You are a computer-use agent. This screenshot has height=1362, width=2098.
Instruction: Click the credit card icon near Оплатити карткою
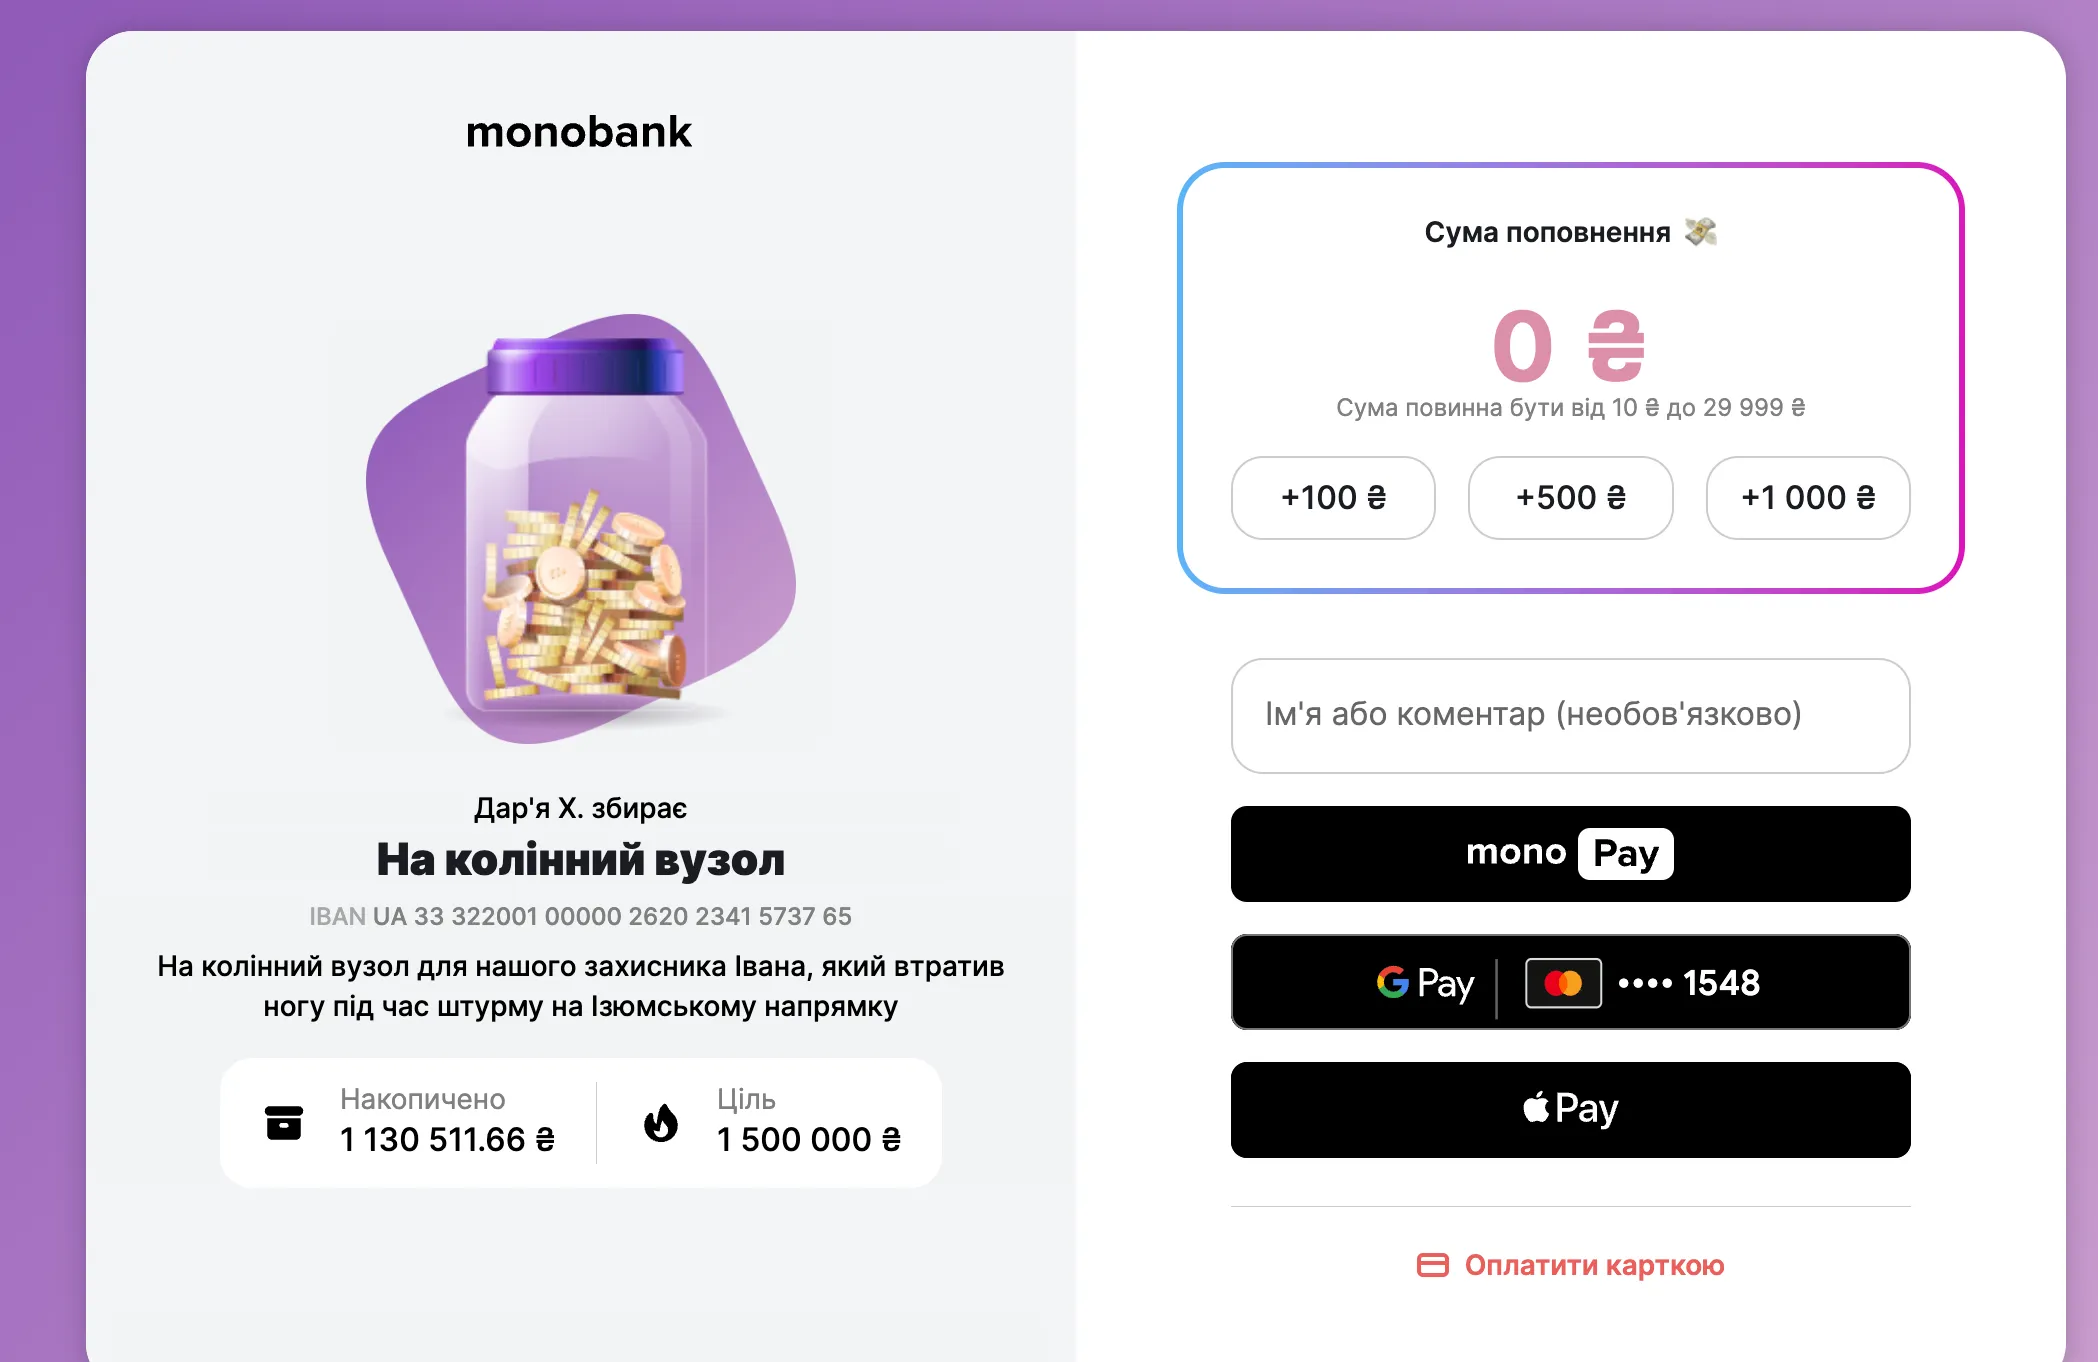point(1433,1265)
